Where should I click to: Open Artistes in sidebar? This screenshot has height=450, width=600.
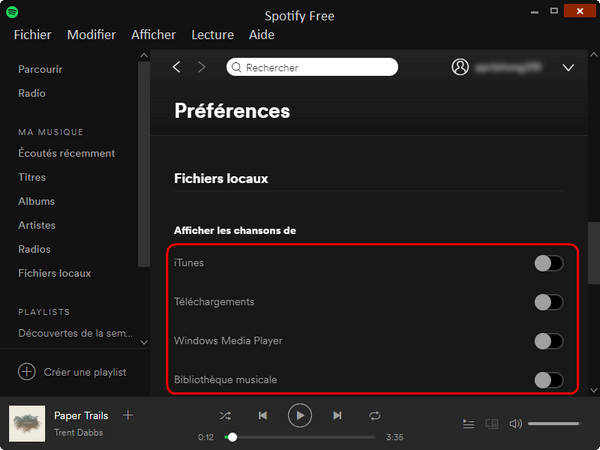pos(37,225)
